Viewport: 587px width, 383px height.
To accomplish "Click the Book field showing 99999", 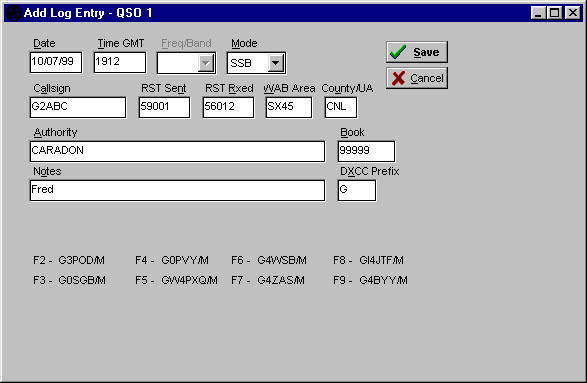I will (366, 151).
